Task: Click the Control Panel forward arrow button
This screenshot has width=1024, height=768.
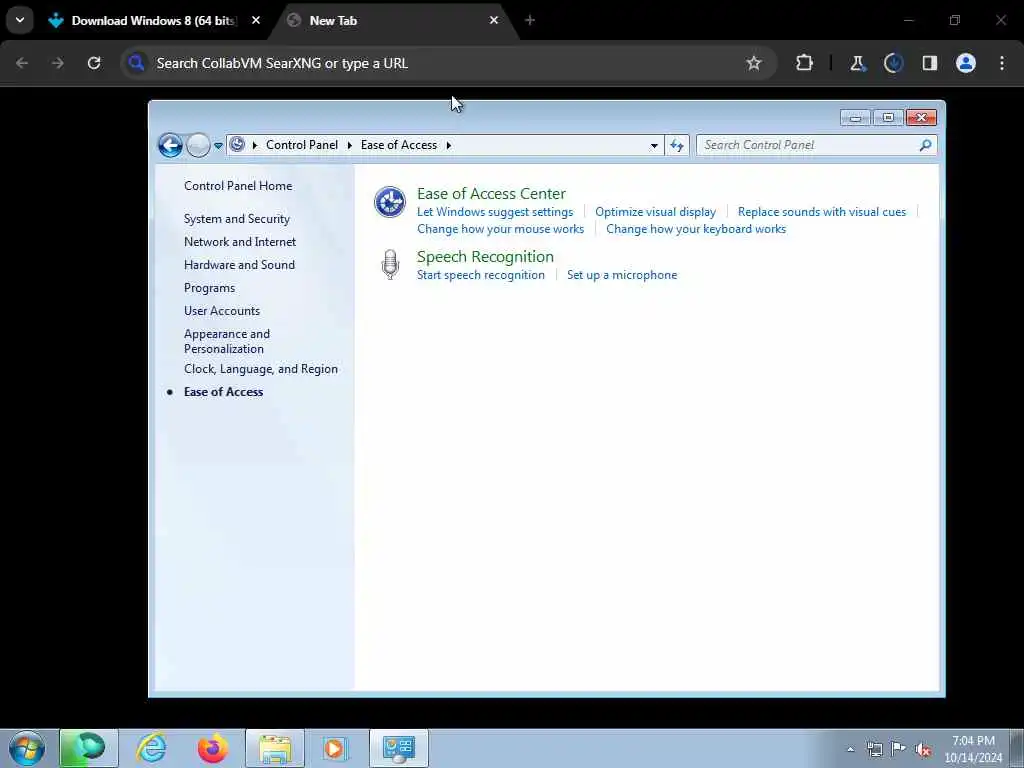Action: [x=198, y=145]
